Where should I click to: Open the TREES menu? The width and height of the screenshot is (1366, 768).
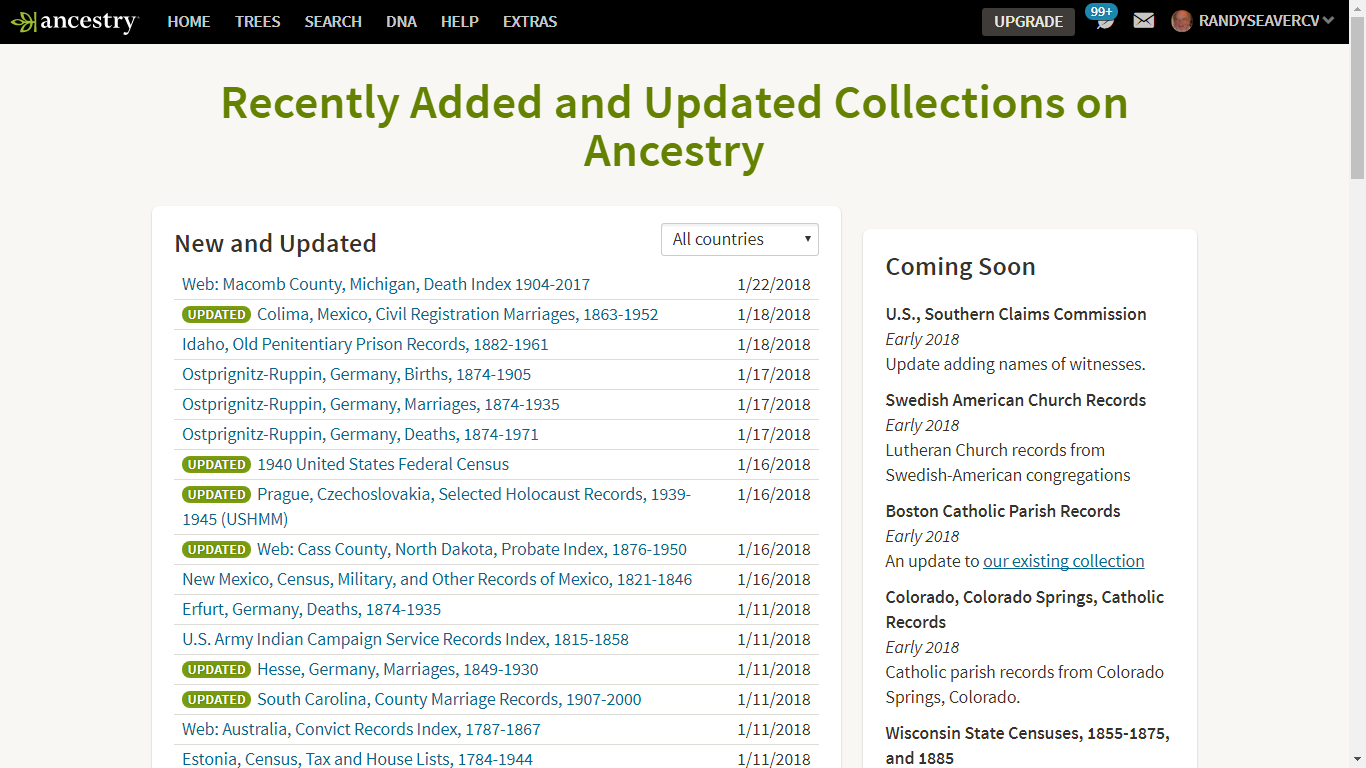(258, 21)
